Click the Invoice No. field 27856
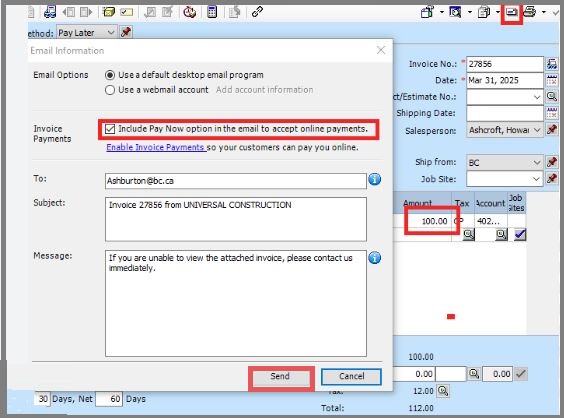 pyautogui.click(x=505, y=64)
